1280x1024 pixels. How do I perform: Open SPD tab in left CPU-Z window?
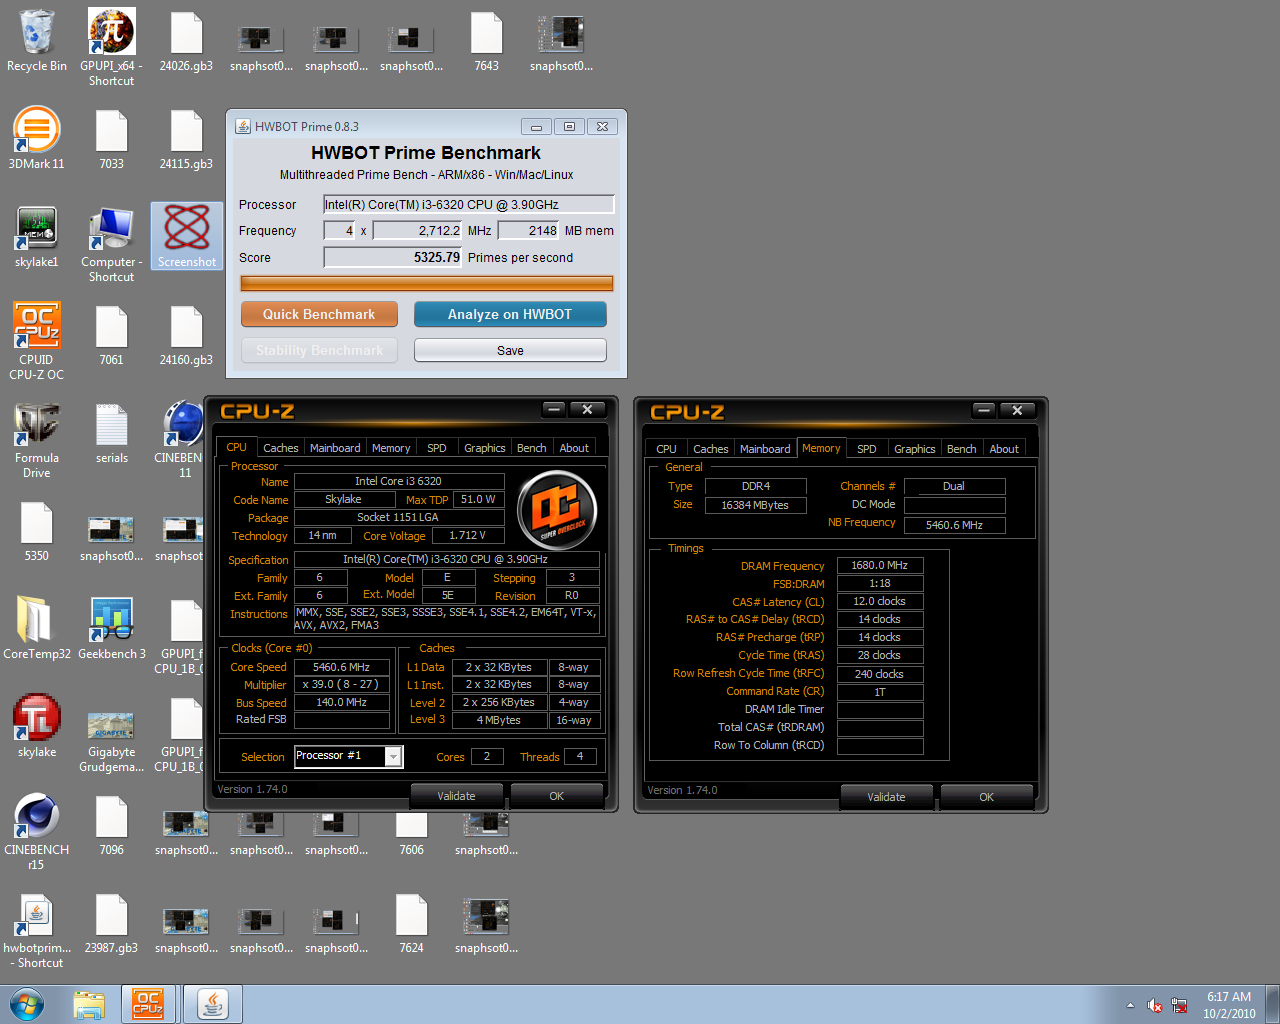(x=437, y=448)
